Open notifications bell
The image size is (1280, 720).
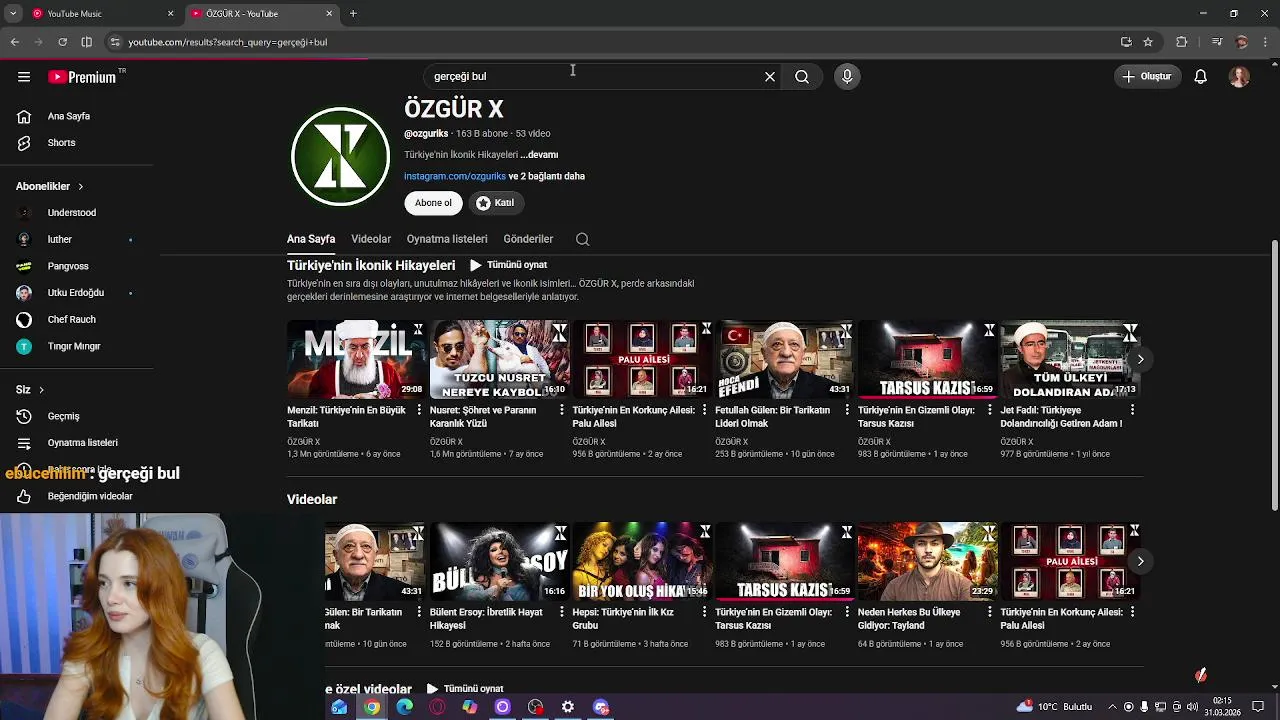1201,77
